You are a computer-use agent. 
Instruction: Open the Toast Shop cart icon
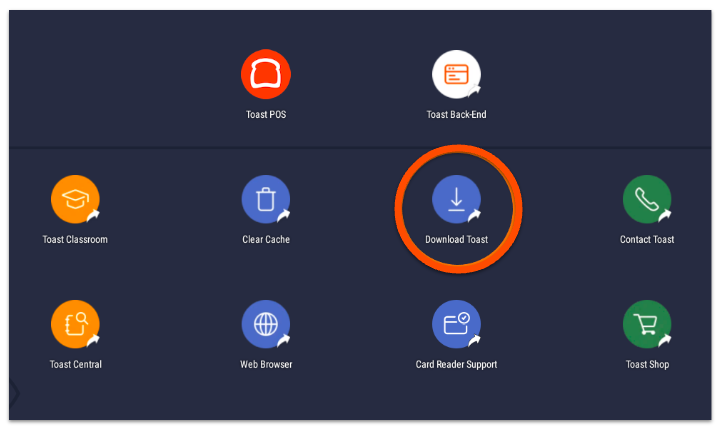pos(647,325)
